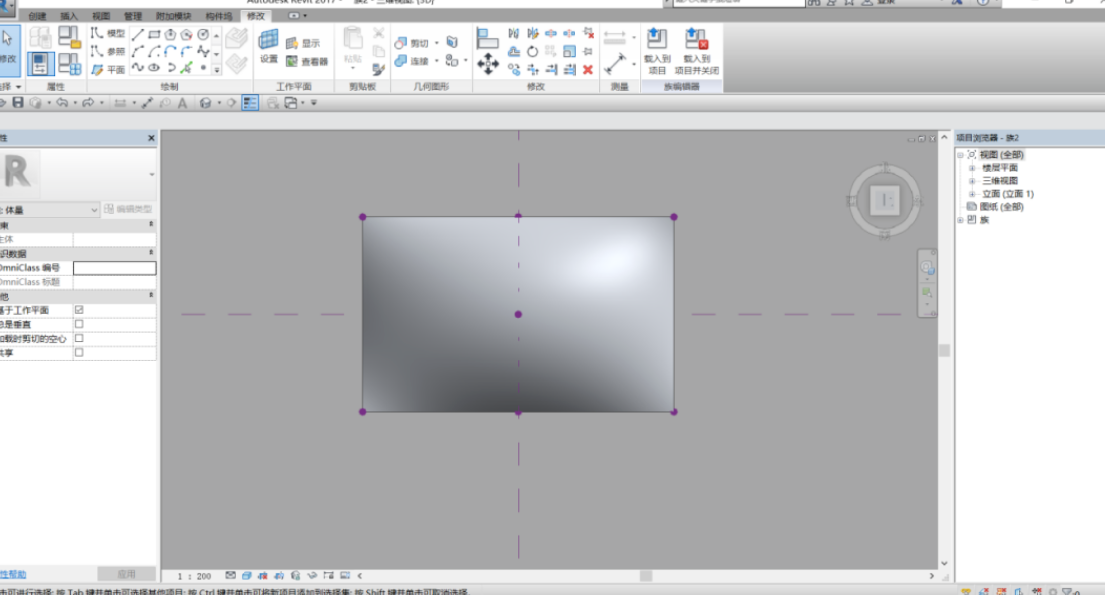Click the ViewCube in the 3D view
Screen dimensions: 1105x595
[x=884, y=201]
